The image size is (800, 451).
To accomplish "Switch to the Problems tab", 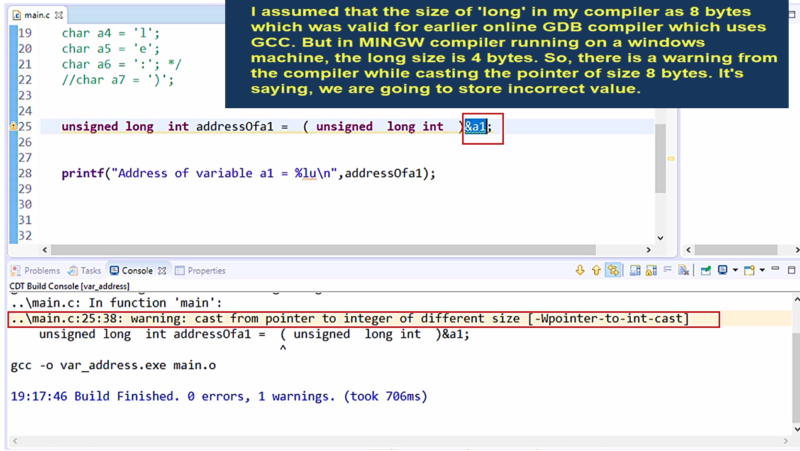I will click(36, 270).
